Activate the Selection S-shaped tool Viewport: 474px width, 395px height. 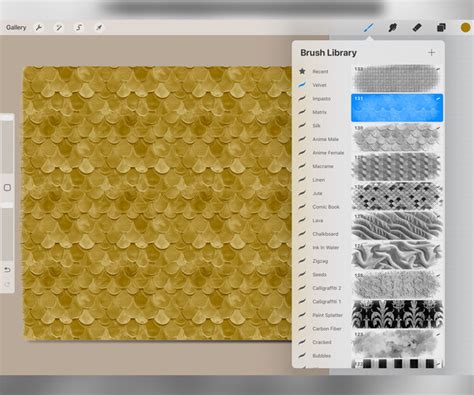(79, 28)
